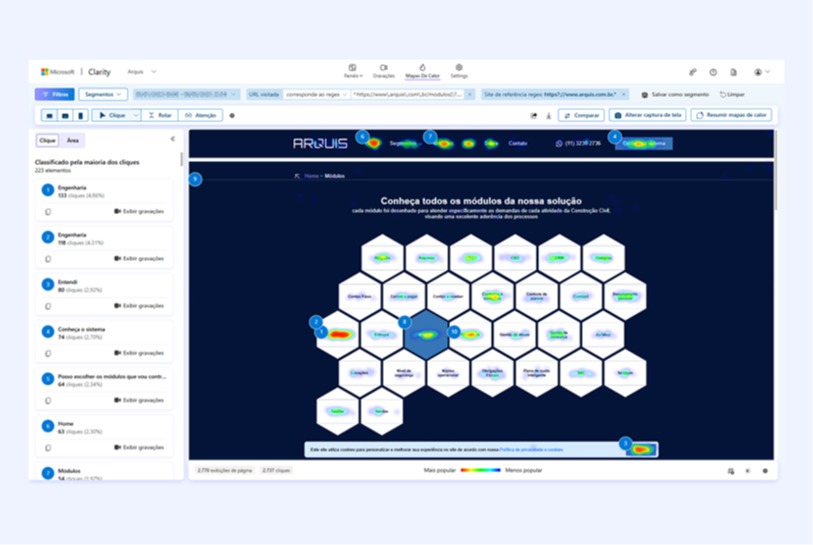Exibir gravações for Entendi card
This screenshot has width=813, height=545.
point(139,305)
